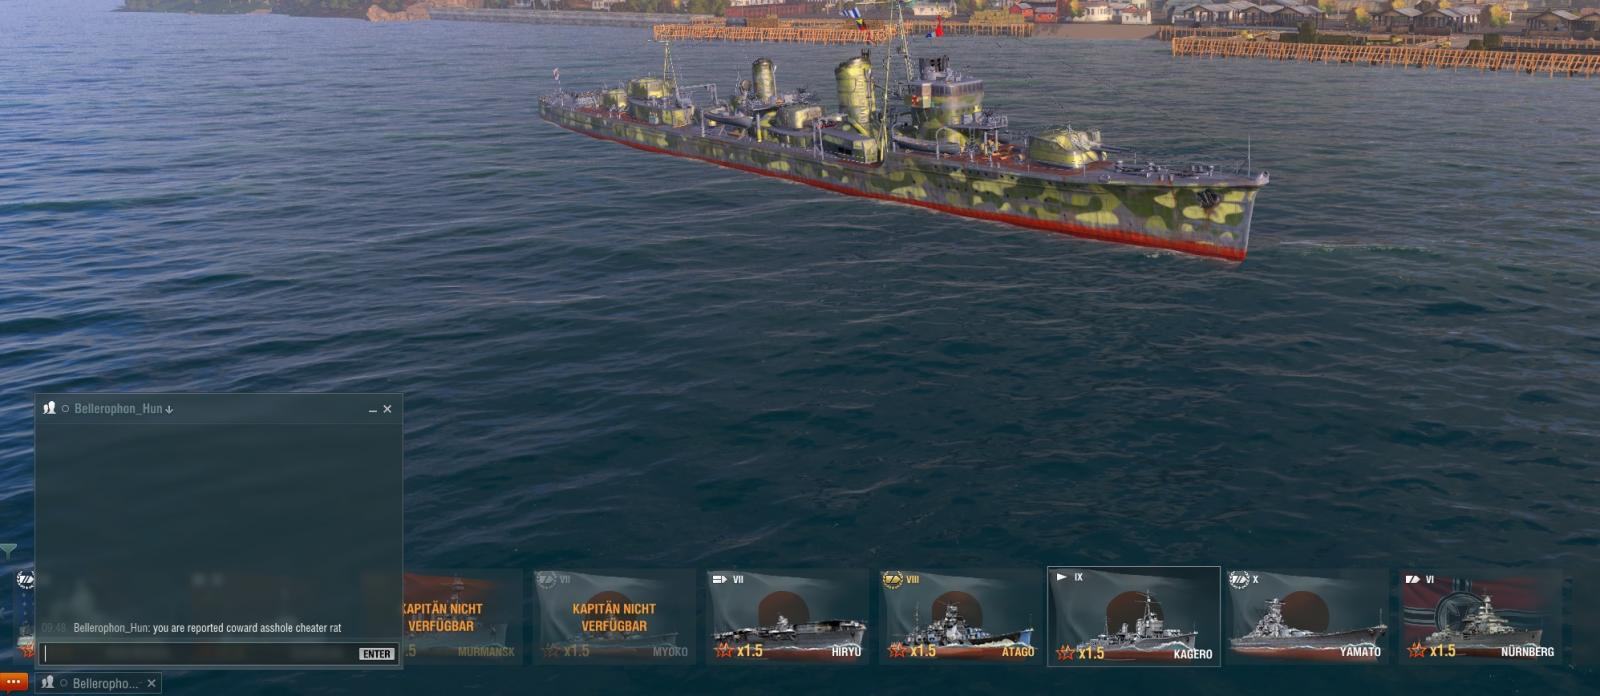Image resolution: width=1600 pixels, height=696 pixels.
Task: Select the Yamato ship card
Action: click(x=1306, y=617)
